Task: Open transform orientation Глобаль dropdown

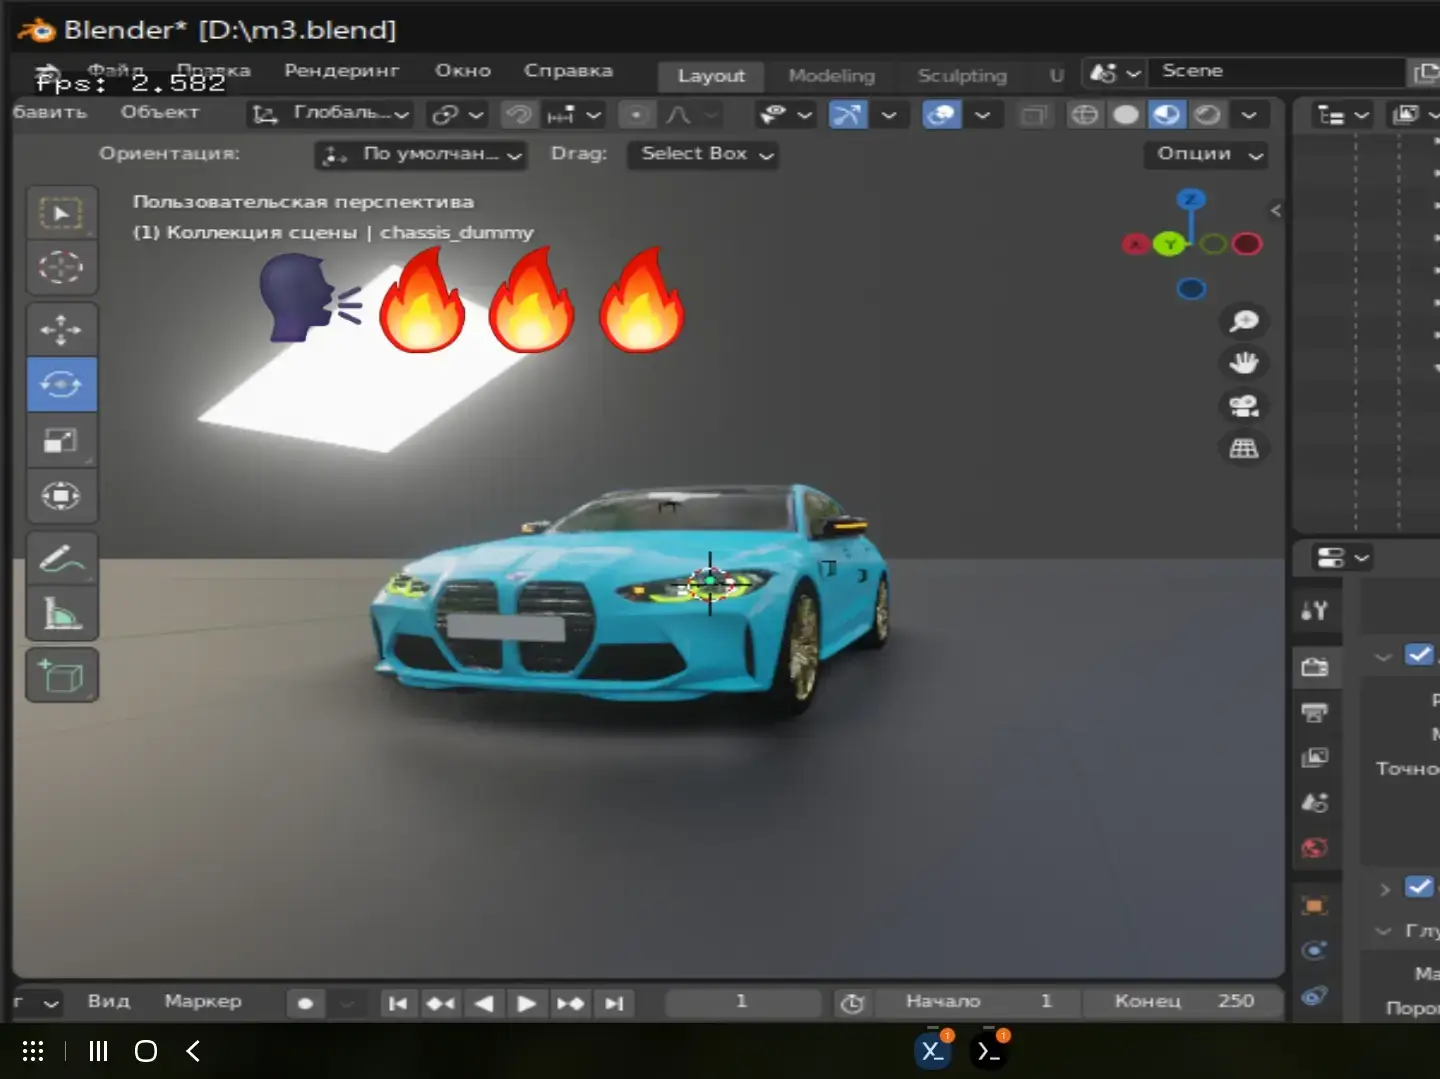Action: [x=331, y=114]
